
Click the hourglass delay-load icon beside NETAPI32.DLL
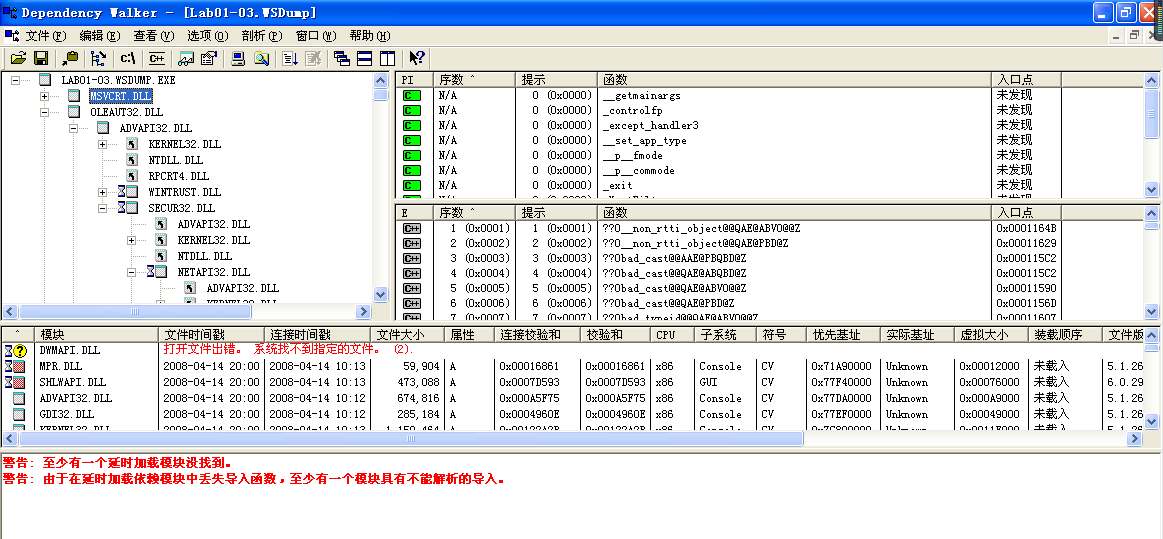pyautogui.click(x=151, y=272)
